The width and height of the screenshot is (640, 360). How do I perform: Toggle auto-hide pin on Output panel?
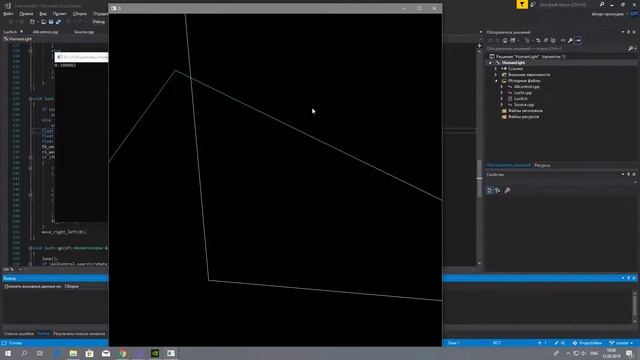tap(629, 278)
